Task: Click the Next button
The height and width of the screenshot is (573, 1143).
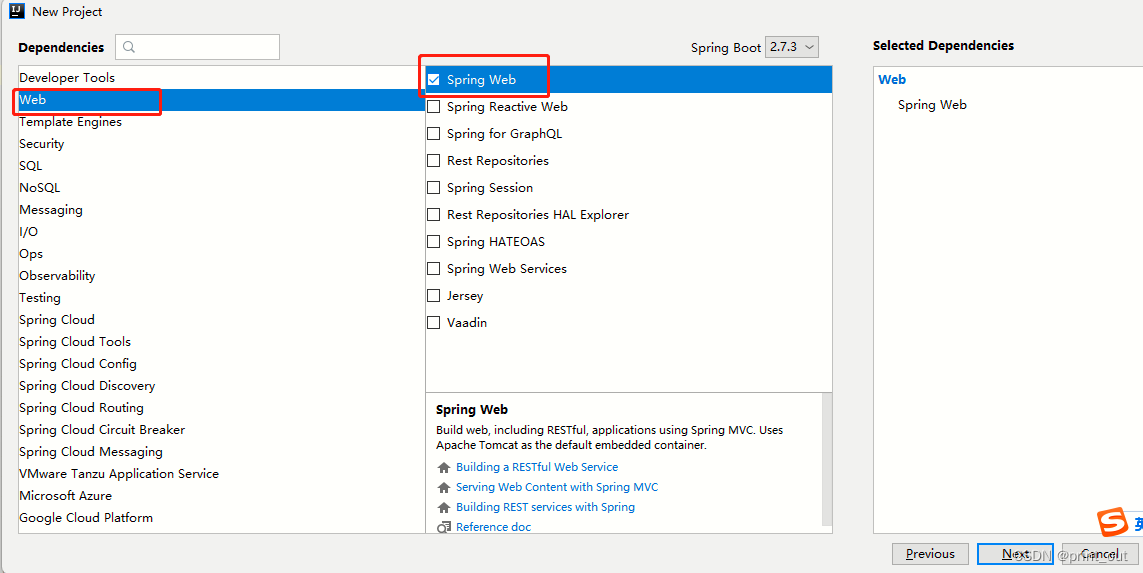Action: 1015,554
